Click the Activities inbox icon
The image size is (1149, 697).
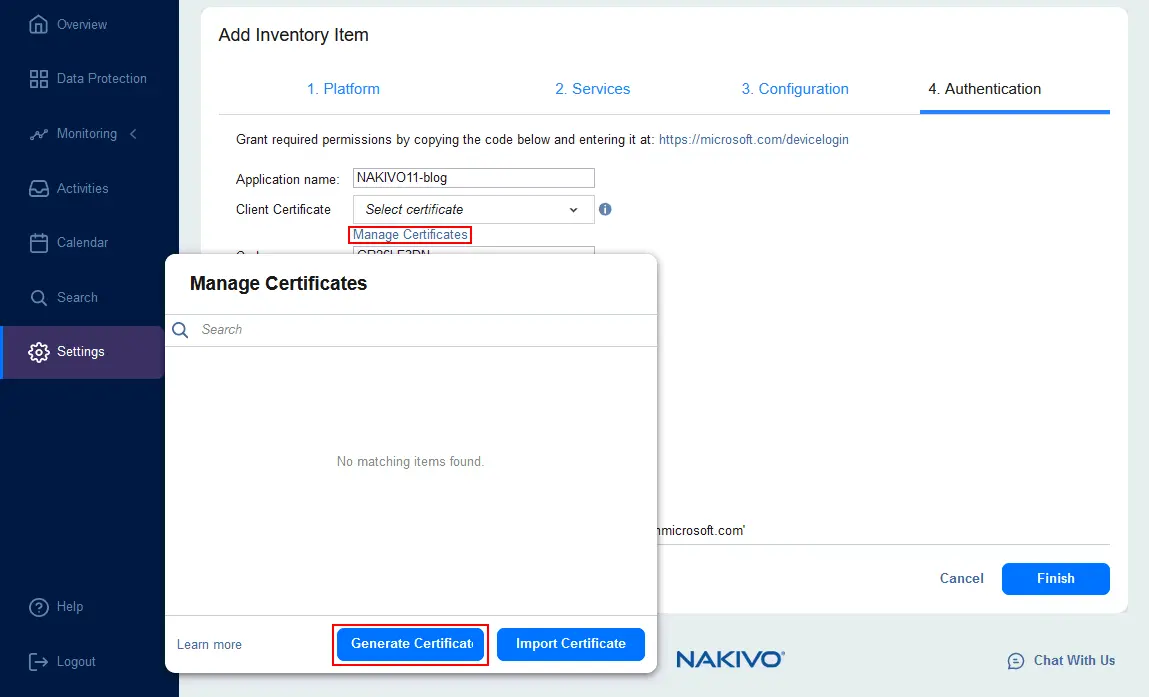coord(38,188)
